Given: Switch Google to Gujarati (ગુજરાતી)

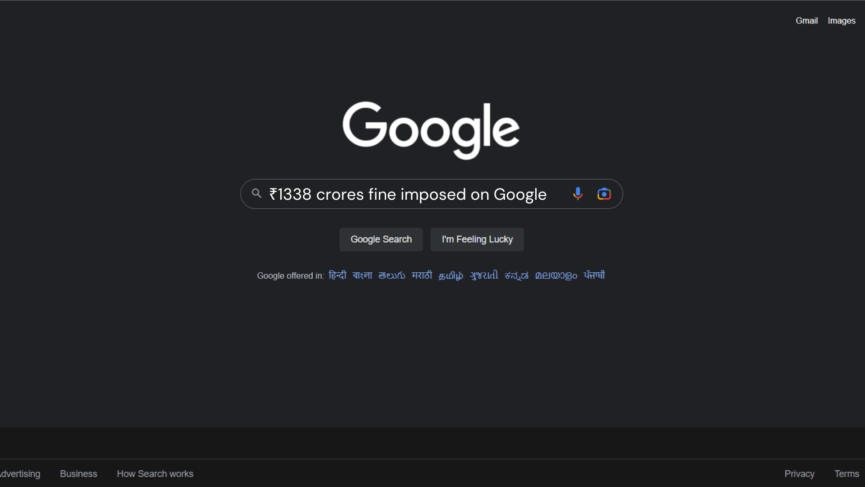Looking at the screenshot, I should [x=484, y=275].
